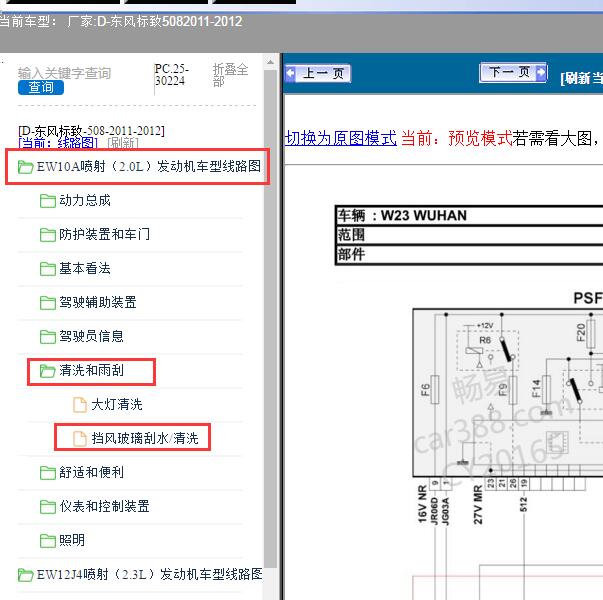
Task: Click the open folder icon beside 清洗和雨刮
Action: point(48,371)
